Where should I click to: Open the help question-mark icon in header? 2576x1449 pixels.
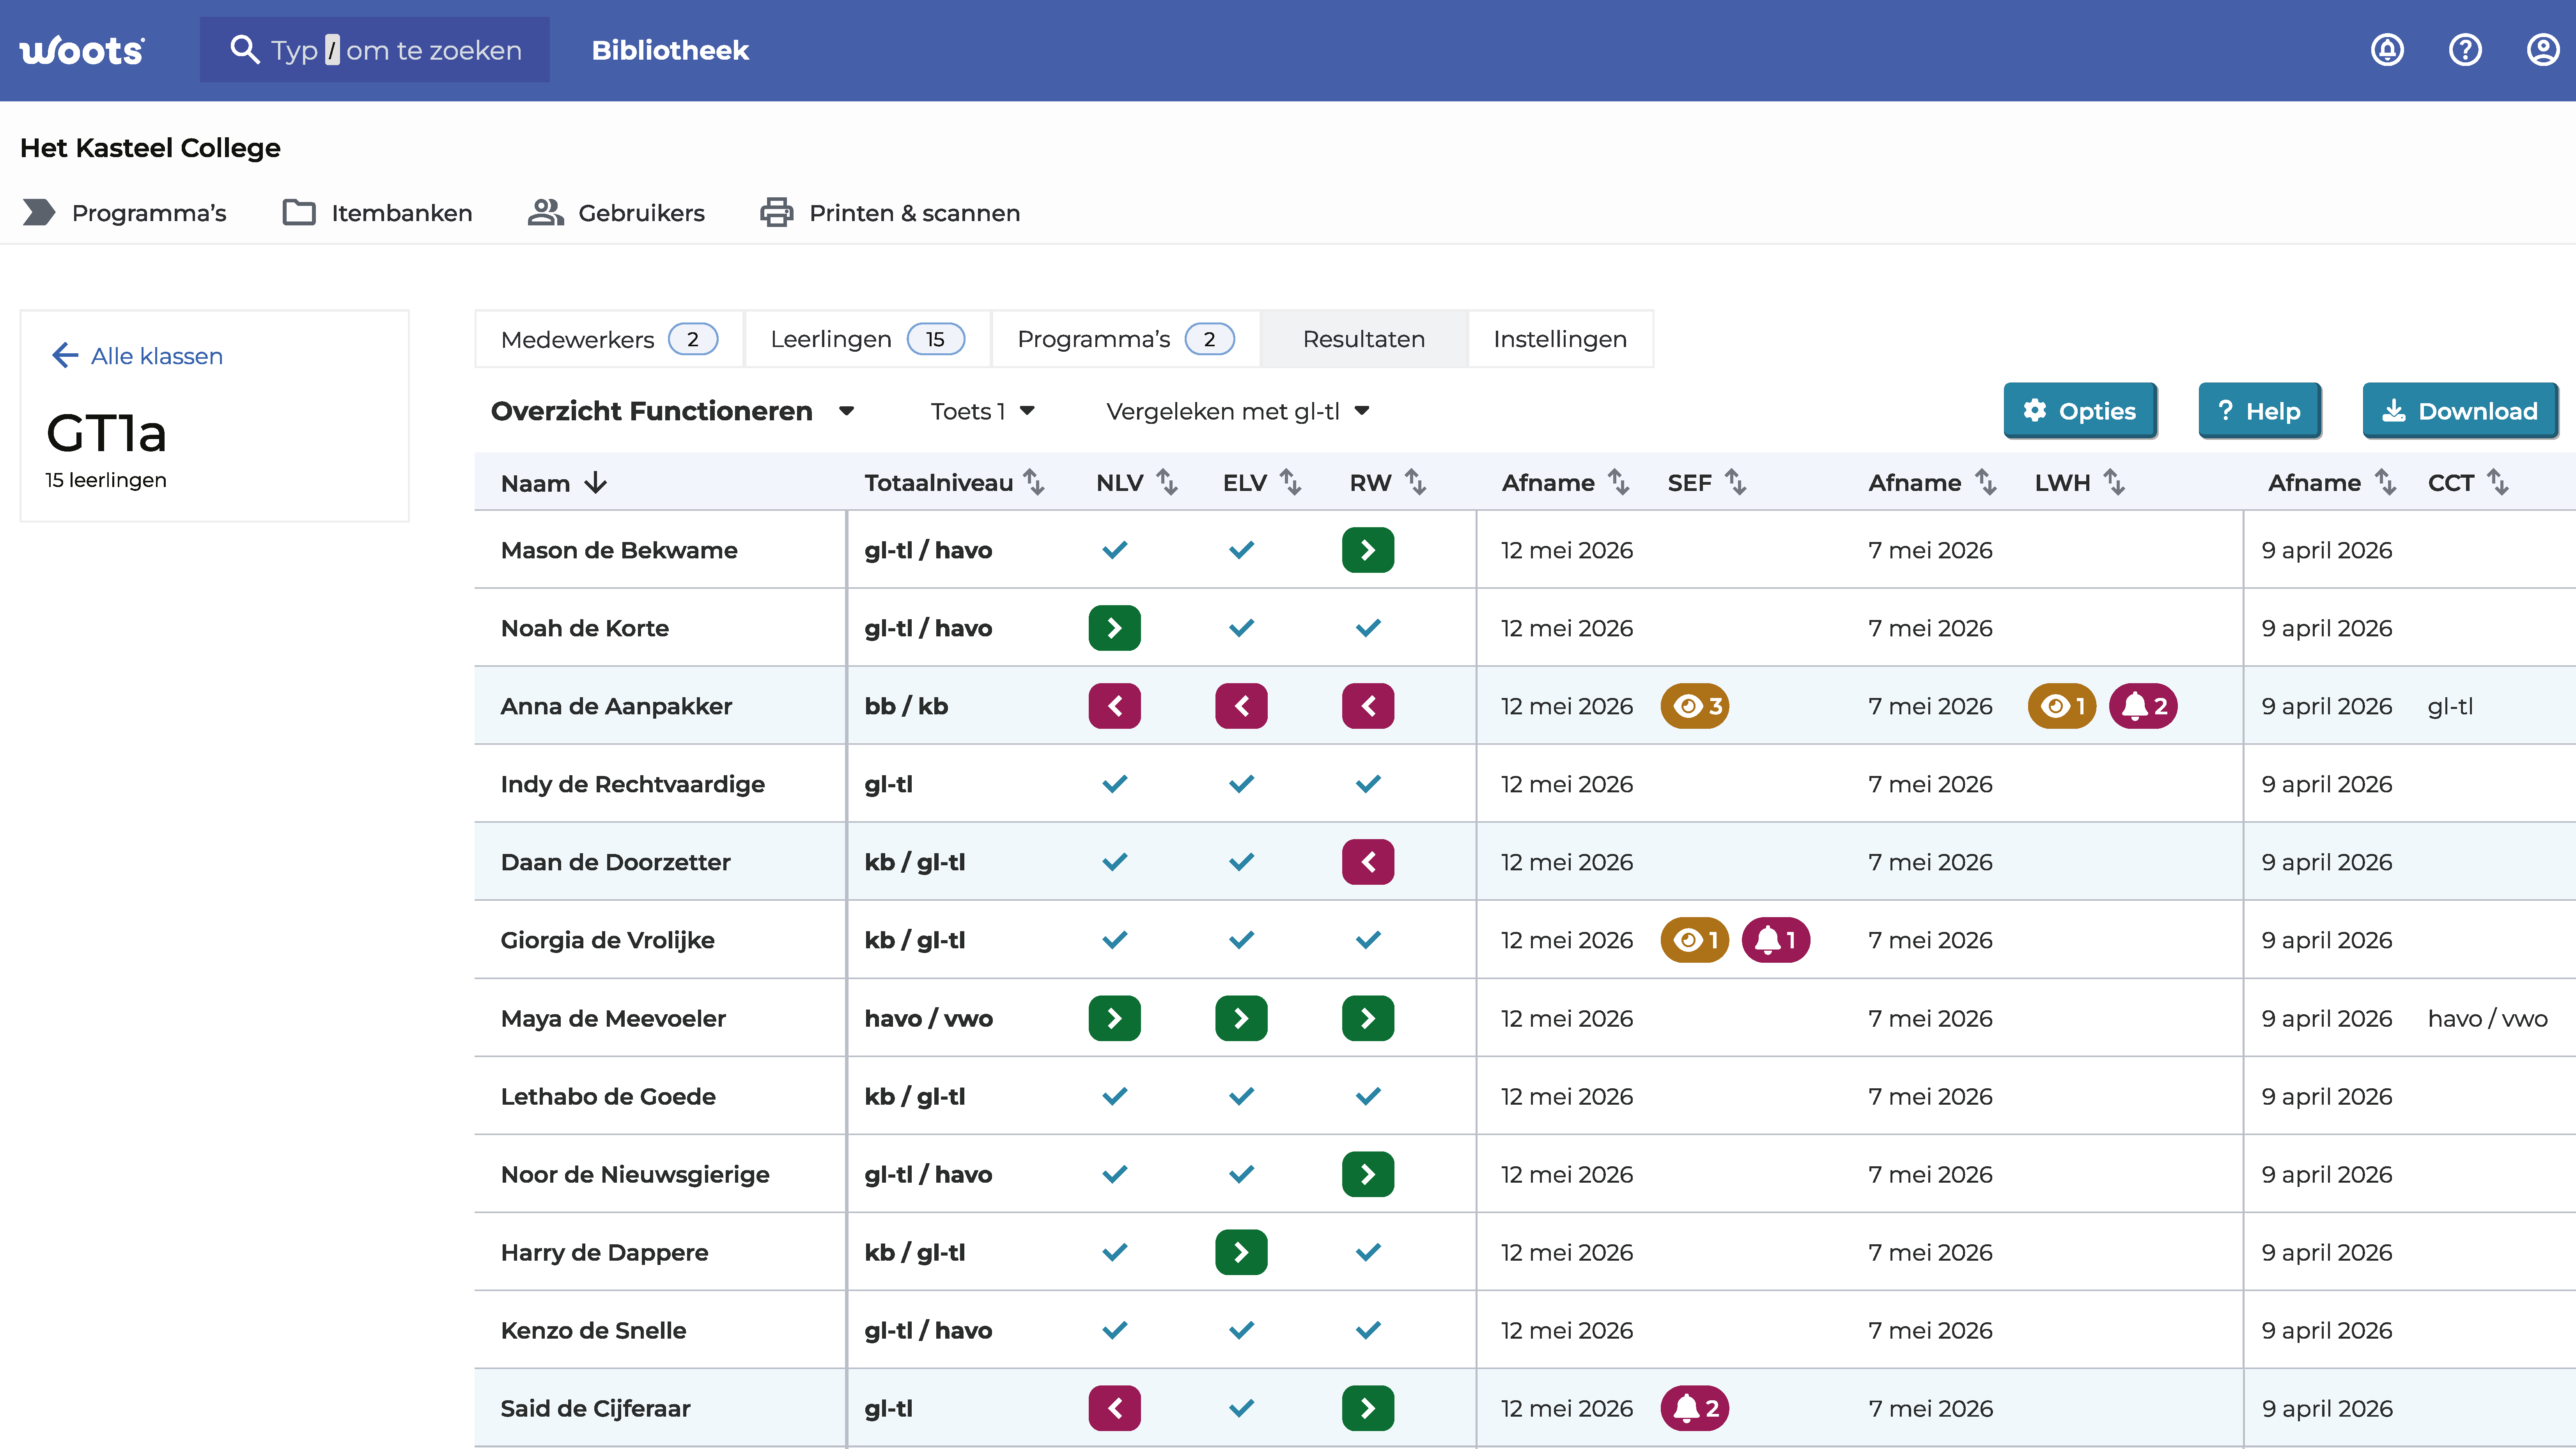pos(2465,50)
